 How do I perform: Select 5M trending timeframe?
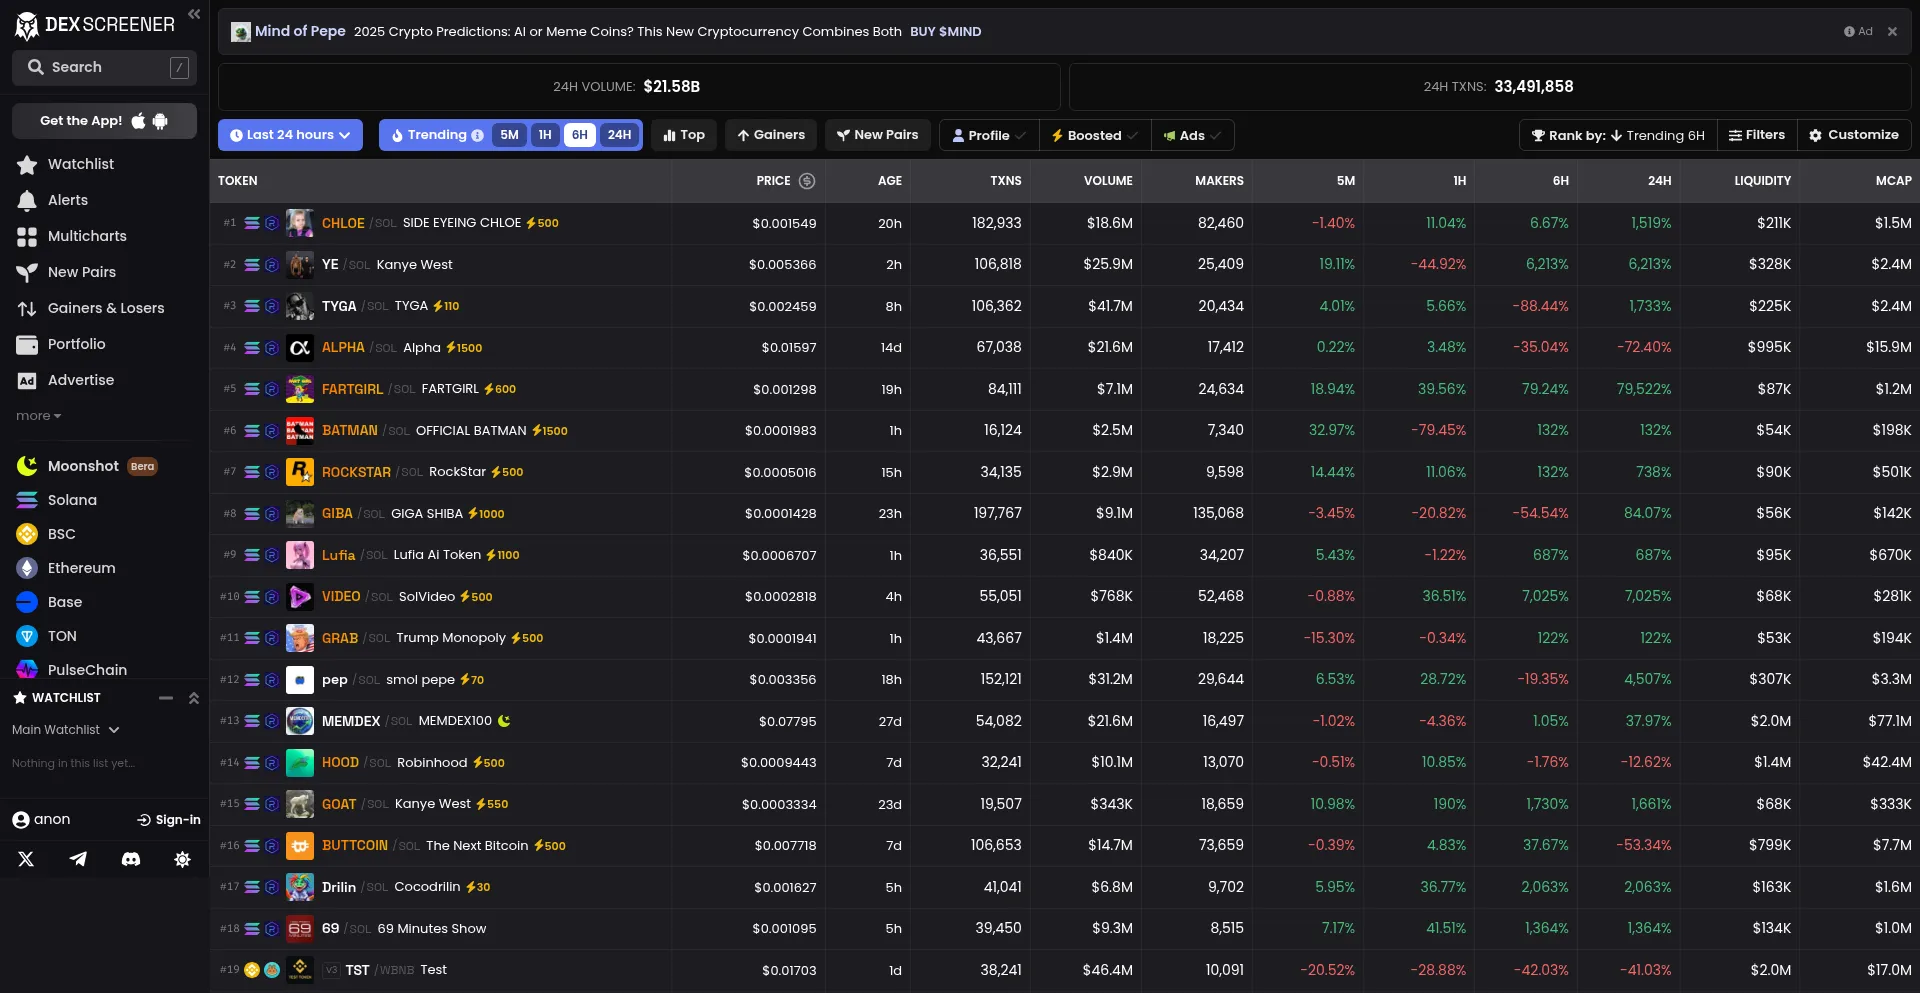(509, 135)
